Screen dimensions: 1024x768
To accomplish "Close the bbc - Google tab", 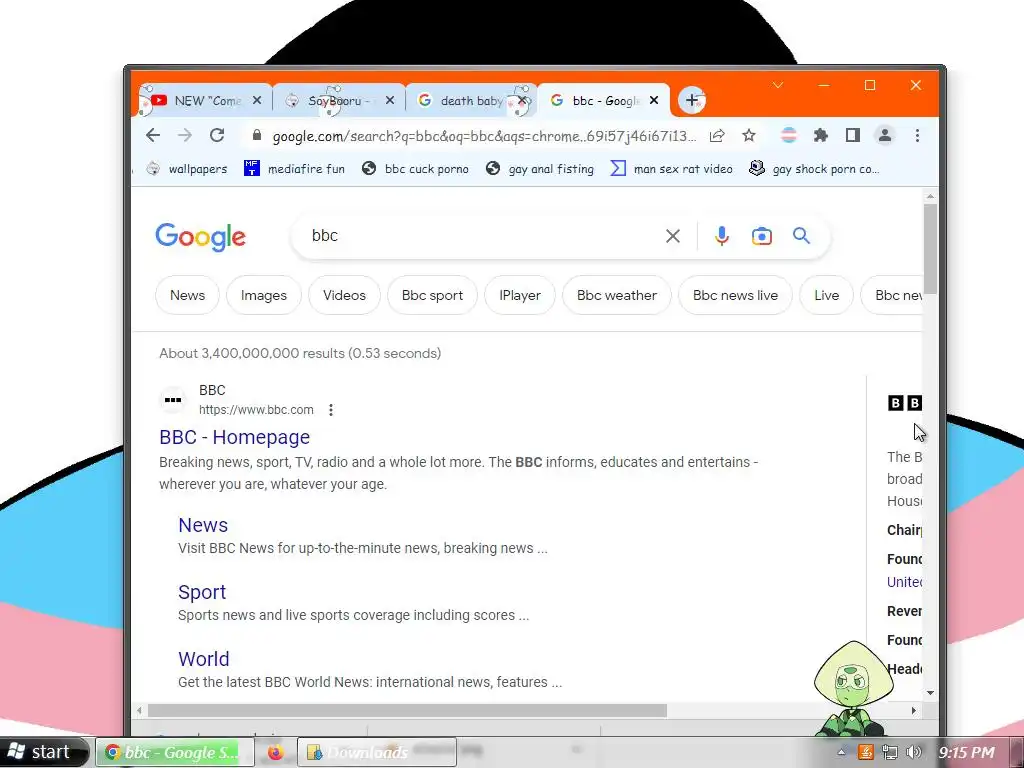I will [x=654, y=101].
